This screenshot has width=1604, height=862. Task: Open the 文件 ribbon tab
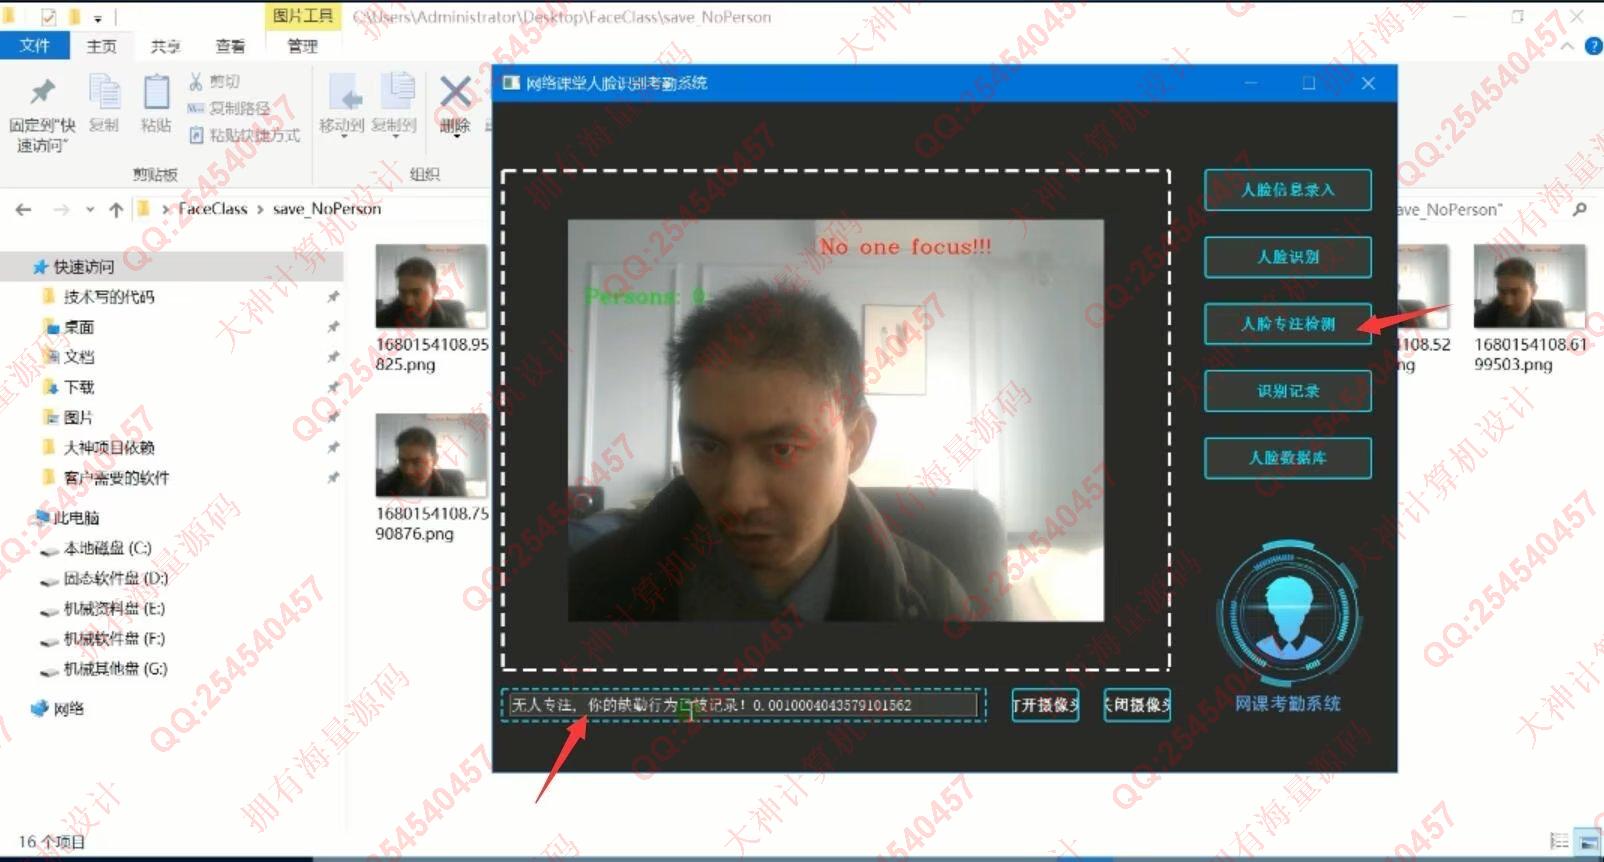(34, 46)
